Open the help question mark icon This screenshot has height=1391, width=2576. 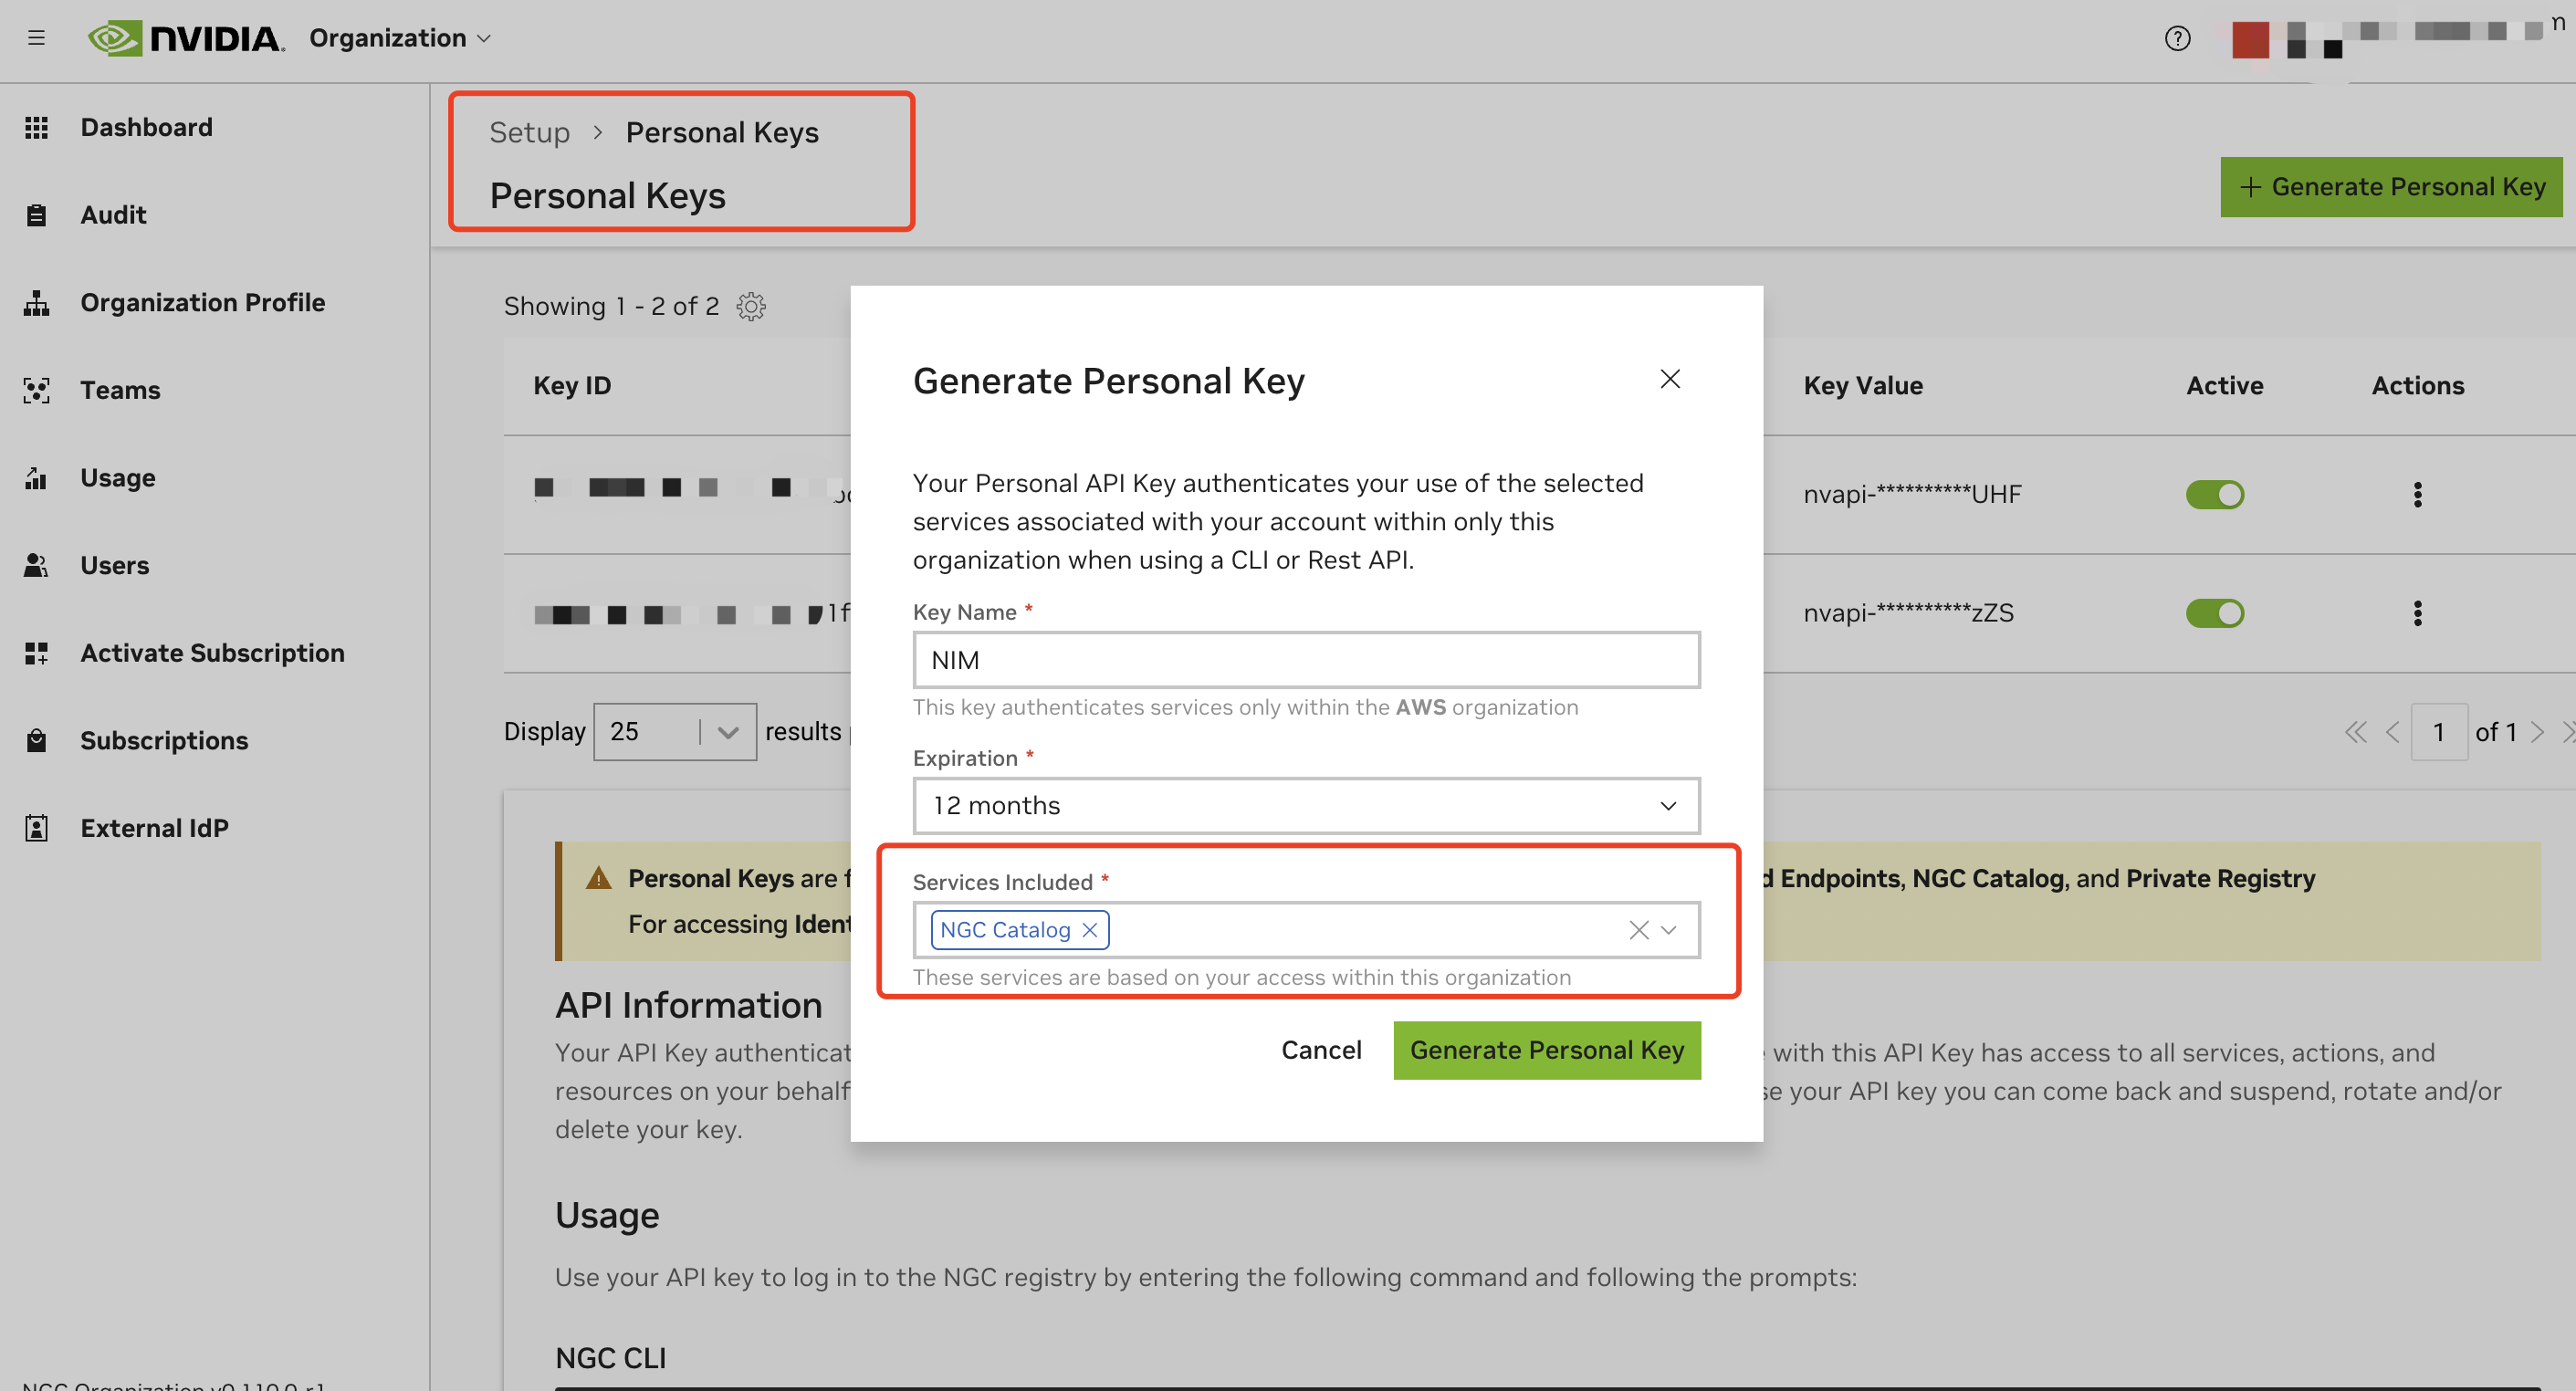point(2177,39)
